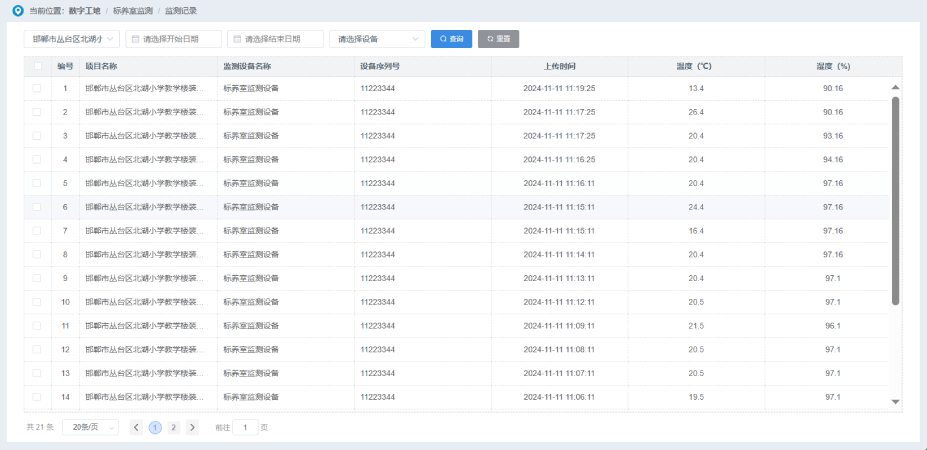The image size is (927, 450).
Task: Click 标养室监测 in the breadcrumb
Action: click(x=132, y=11)
